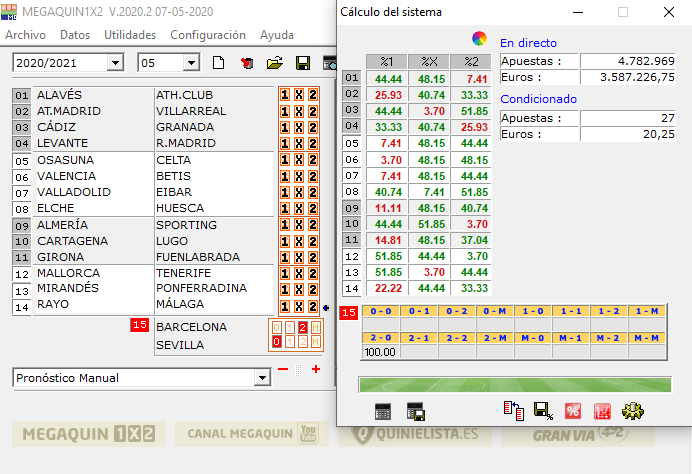Viewport: 692px width, 474px height.
Task: Click the gear settings icon
Action: click(633, 411)
